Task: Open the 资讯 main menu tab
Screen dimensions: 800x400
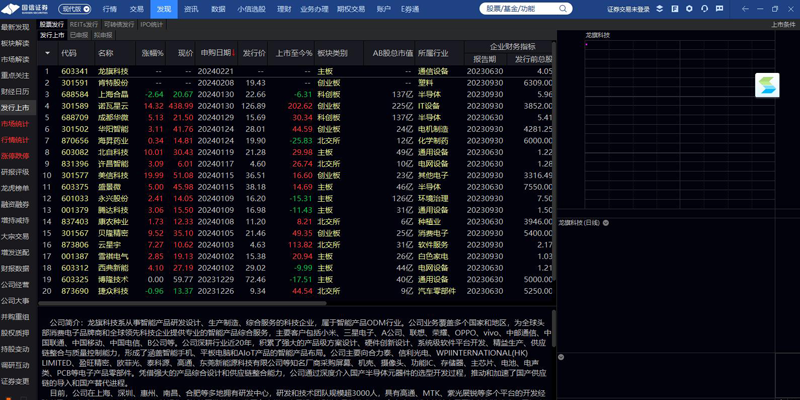Action: click(191, 9)
